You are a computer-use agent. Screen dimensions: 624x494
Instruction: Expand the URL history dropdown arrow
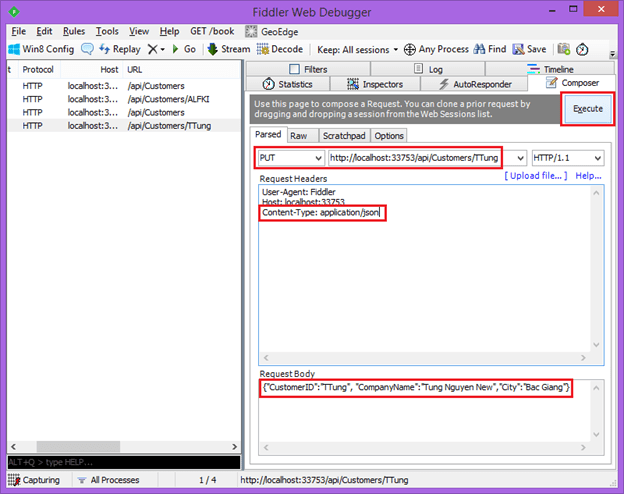point(520,158)
